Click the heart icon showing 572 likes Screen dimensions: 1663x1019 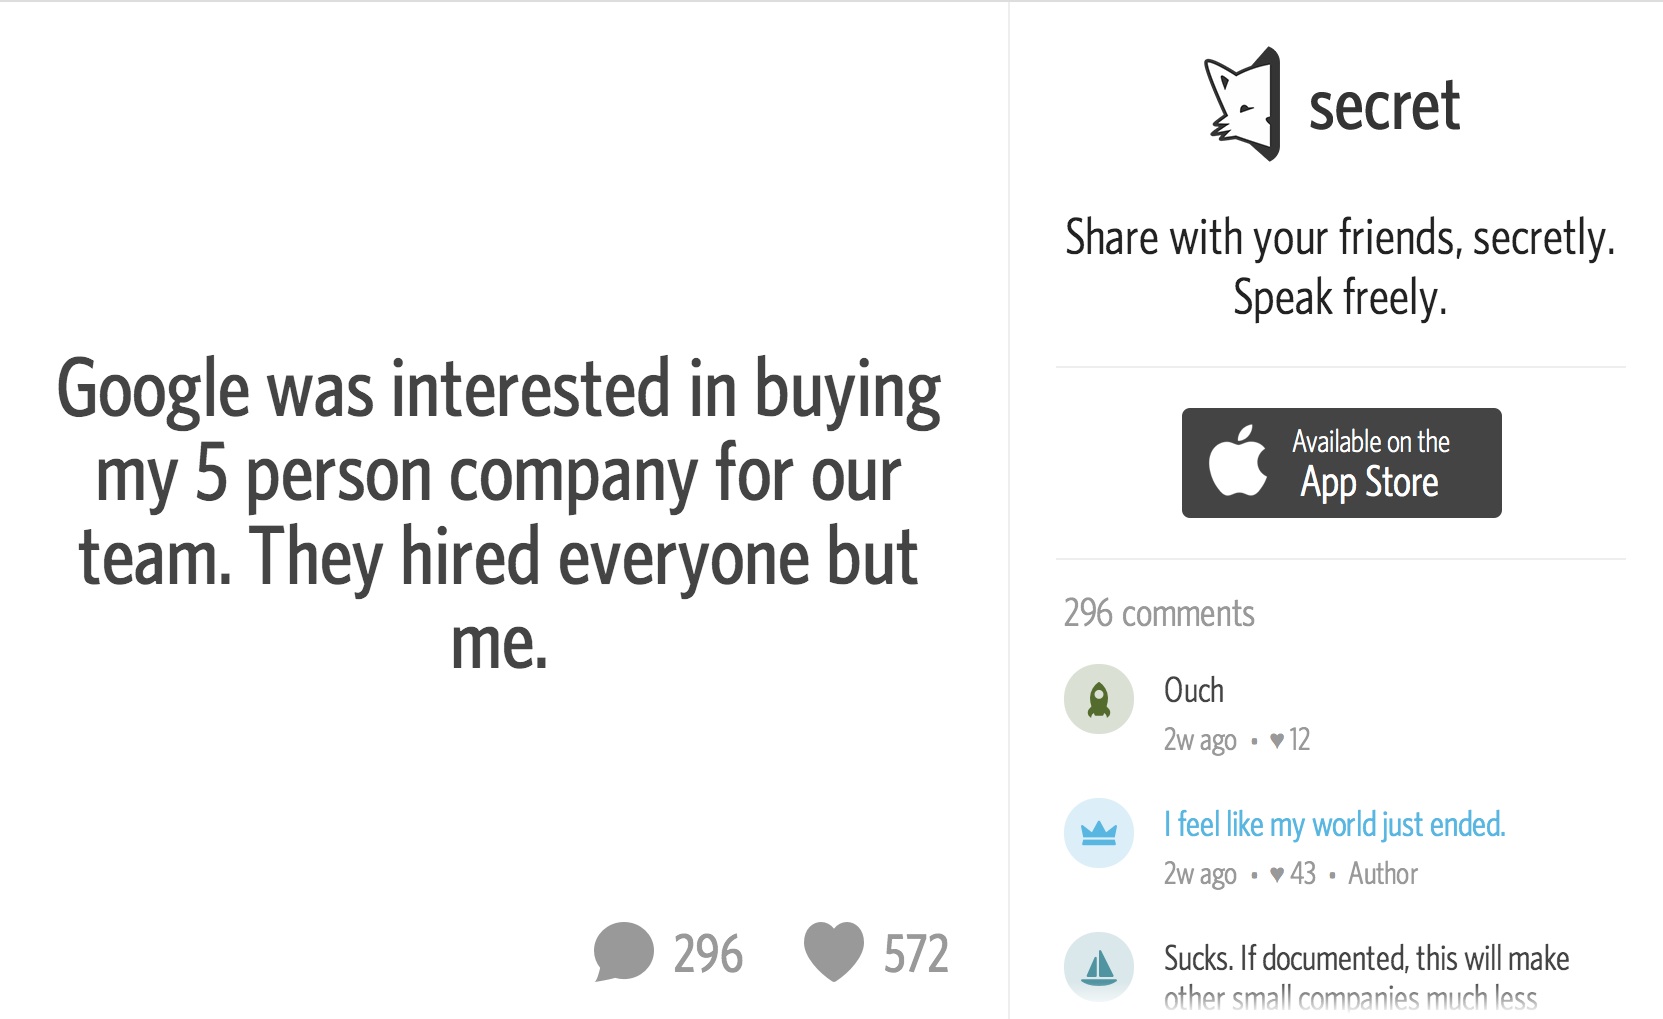[833, 951]
